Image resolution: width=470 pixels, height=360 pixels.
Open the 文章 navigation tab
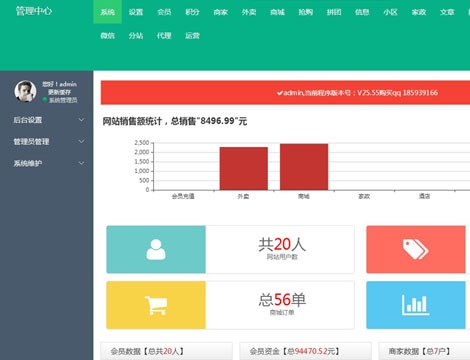point(447,12)
